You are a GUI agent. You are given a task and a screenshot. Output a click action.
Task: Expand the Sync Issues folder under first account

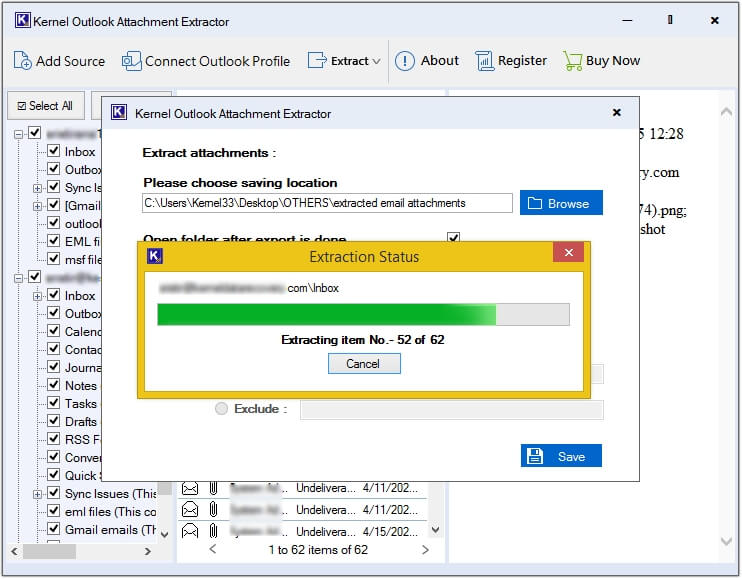[x=37, y=188]
